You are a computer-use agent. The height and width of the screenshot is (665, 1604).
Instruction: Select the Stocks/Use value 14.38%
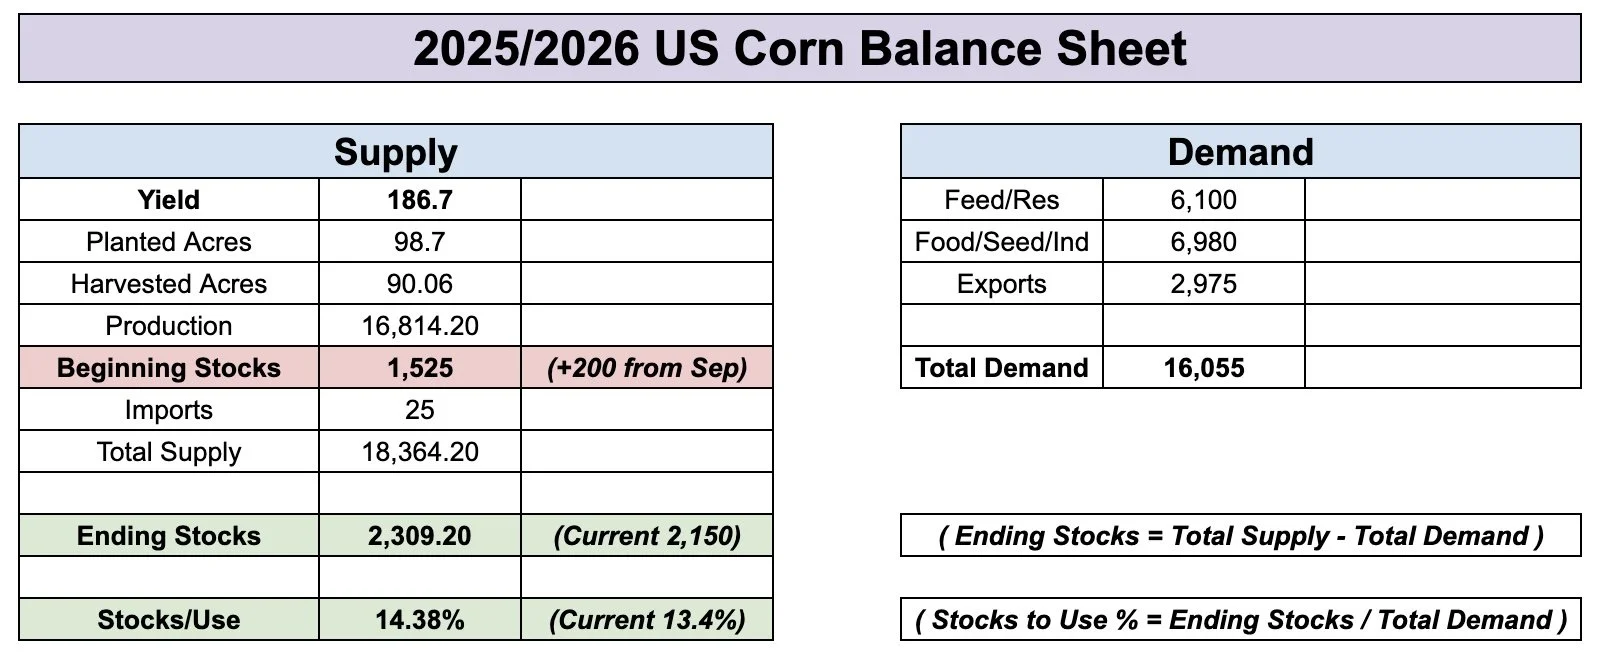point(420,620)
